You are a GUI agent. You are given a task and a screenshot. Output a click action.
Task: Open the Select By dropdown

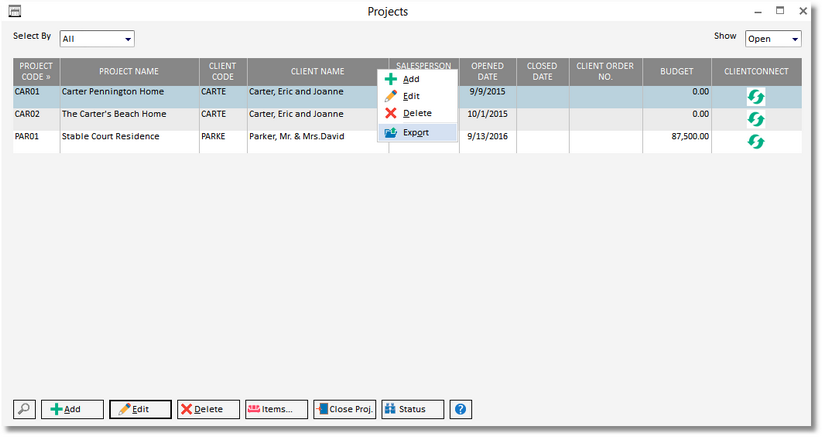coord(97,39)
